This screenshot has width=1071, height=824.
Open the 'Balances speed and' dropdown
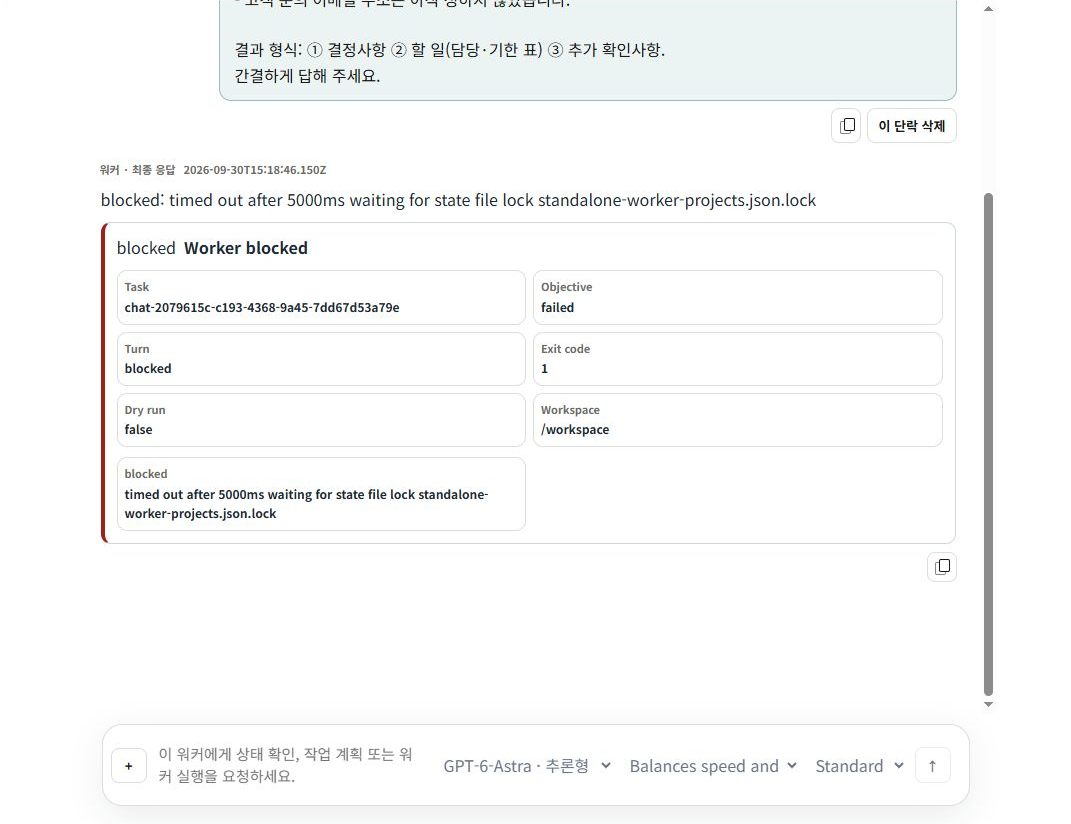pos(713,766)
